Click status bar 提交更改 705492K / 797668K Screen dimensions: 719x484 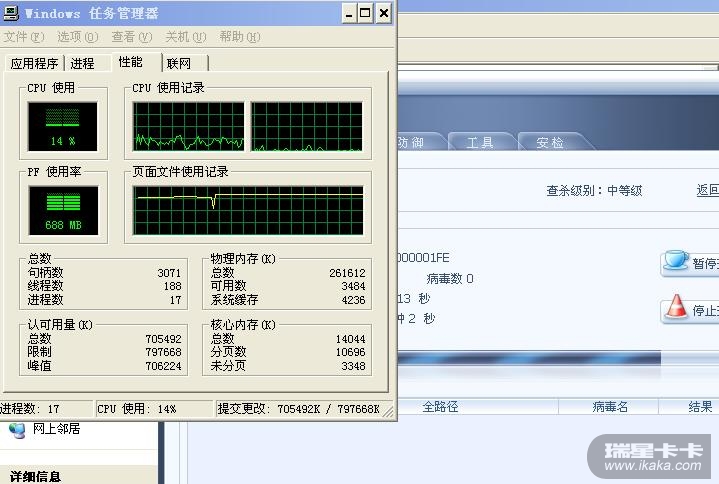[x=299, y=408]
